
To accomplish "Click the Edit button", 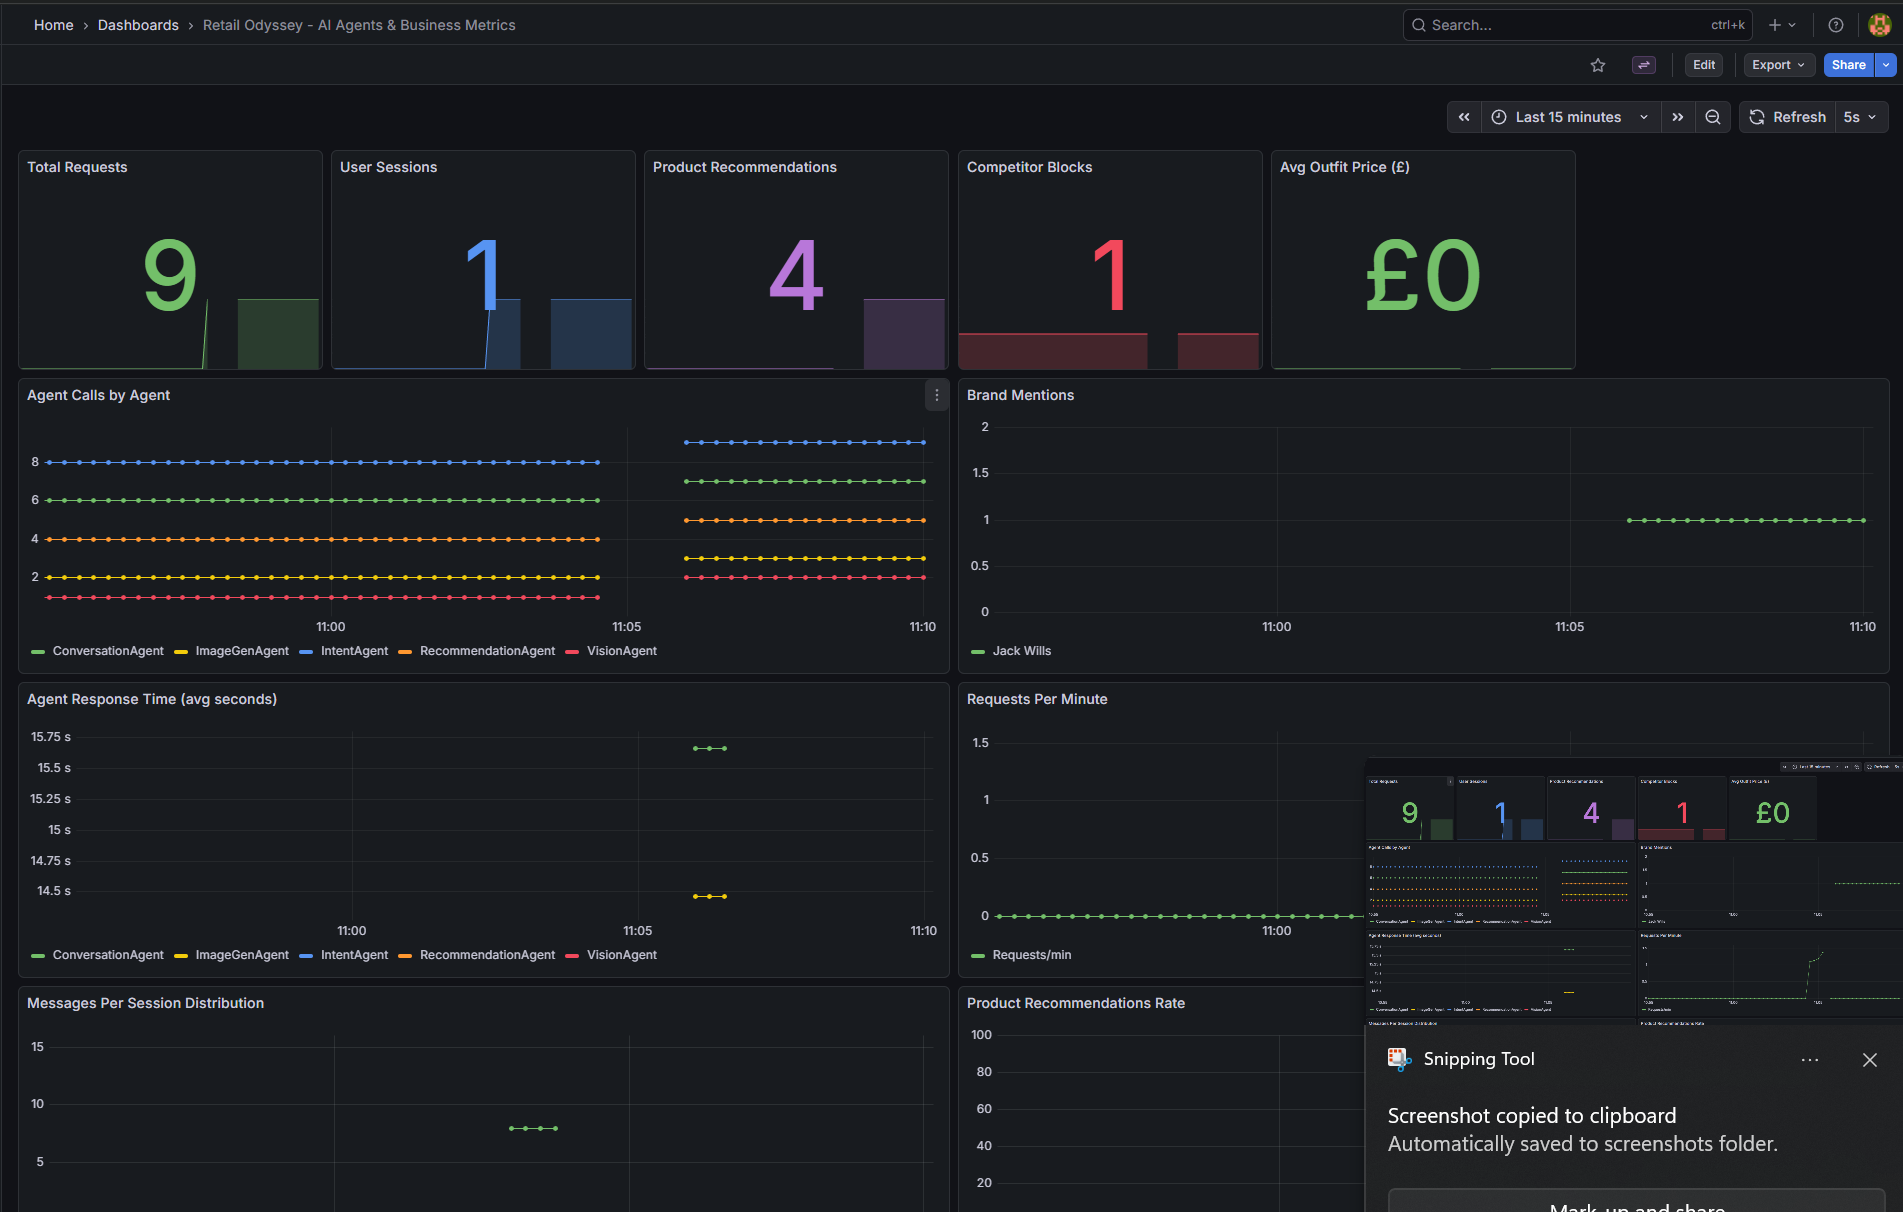I will 1704,65.
